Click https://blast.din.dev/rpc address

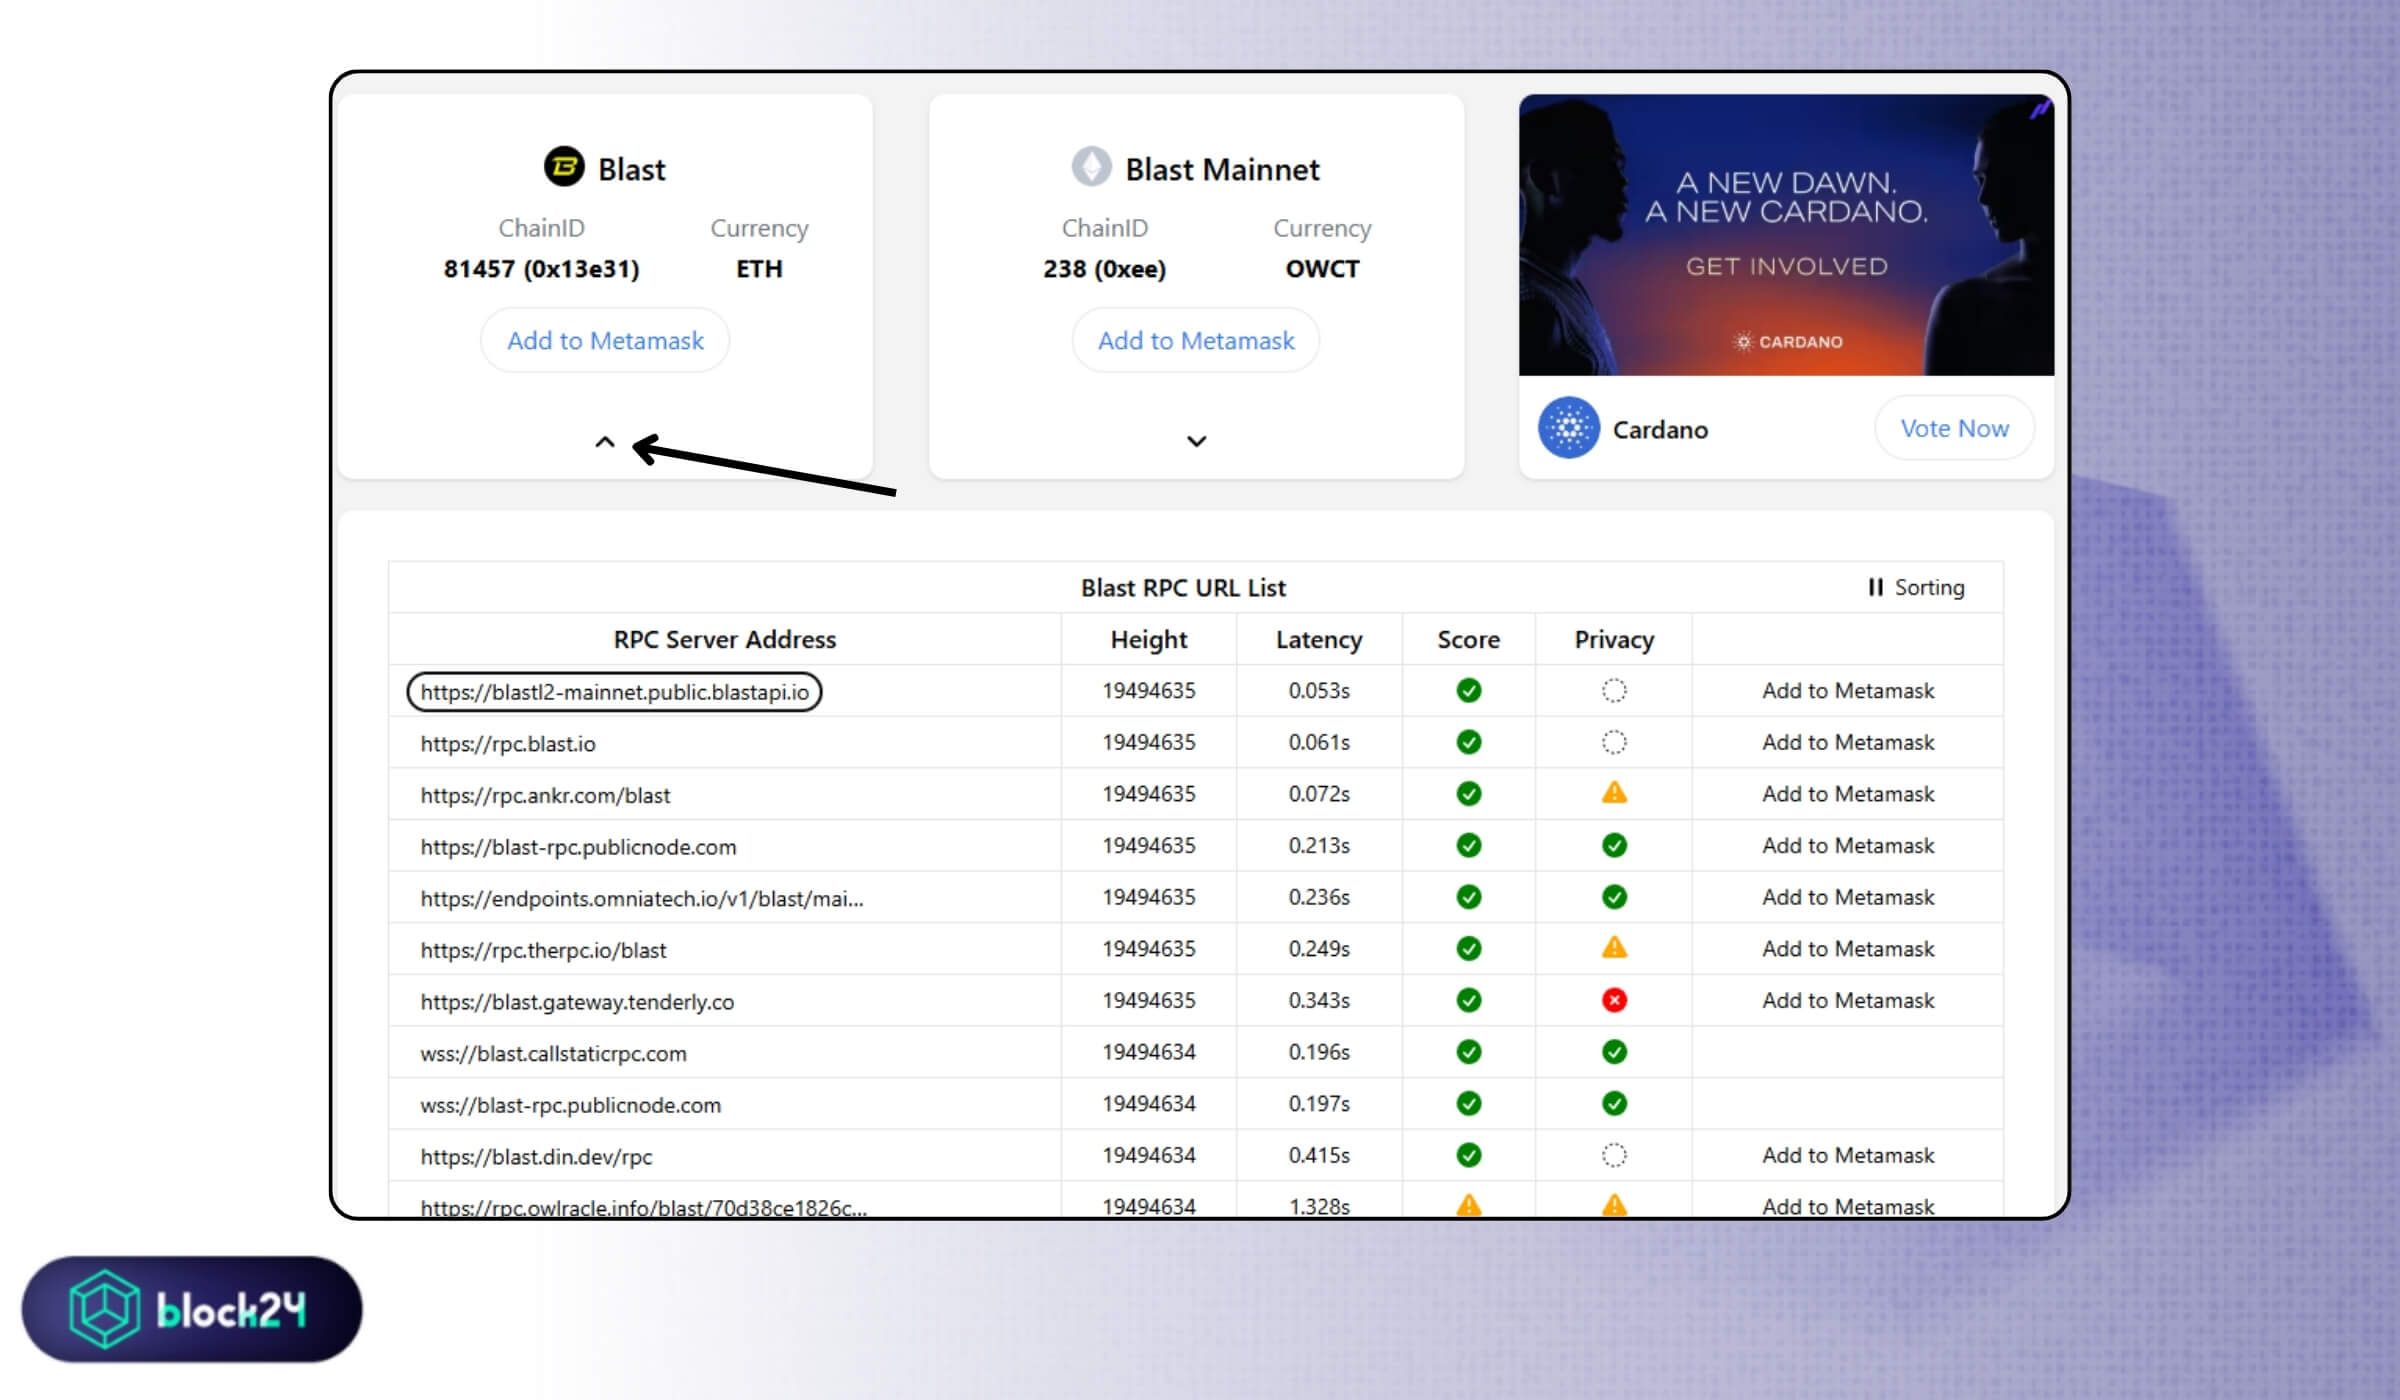click(x=536, y=1157)
